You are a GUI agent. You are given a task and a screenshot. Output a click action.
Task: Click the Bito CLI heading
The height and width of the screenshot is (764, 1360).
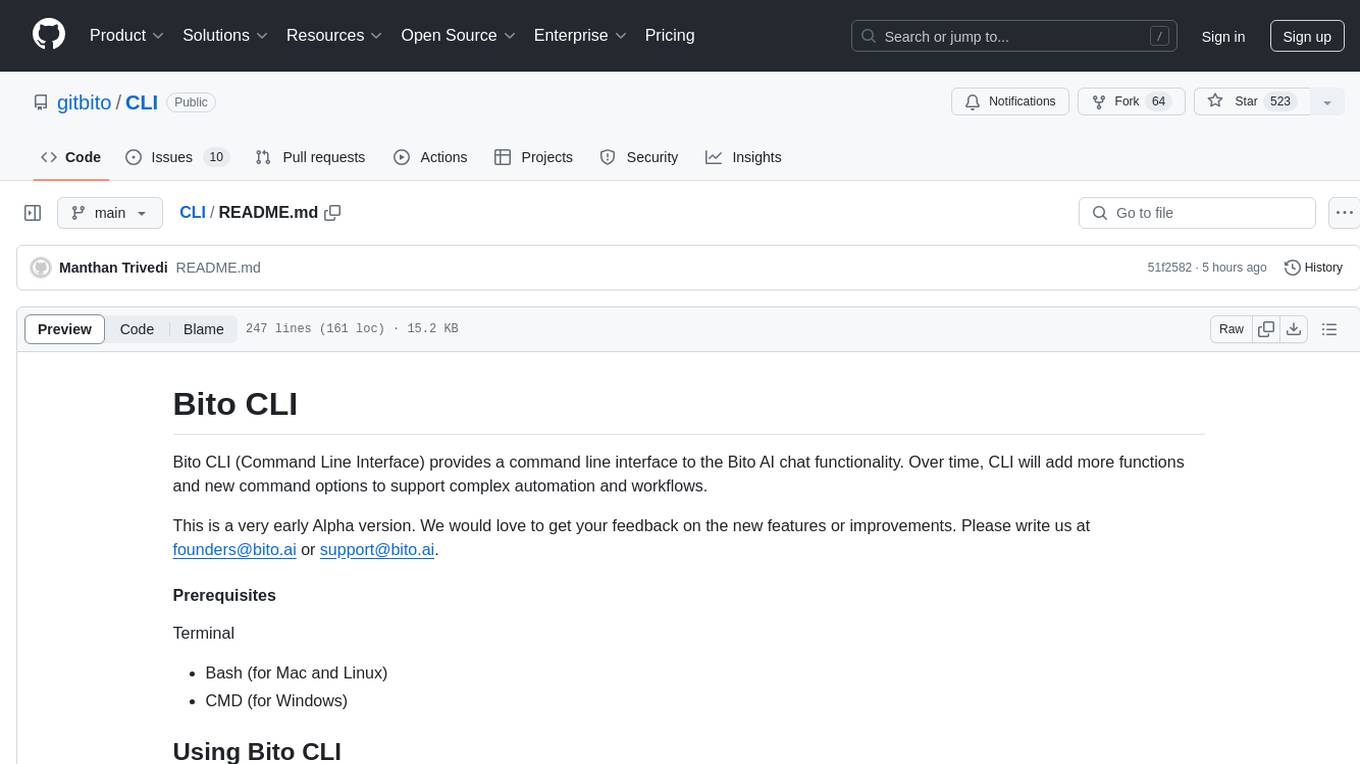click(x=235, y=403)
